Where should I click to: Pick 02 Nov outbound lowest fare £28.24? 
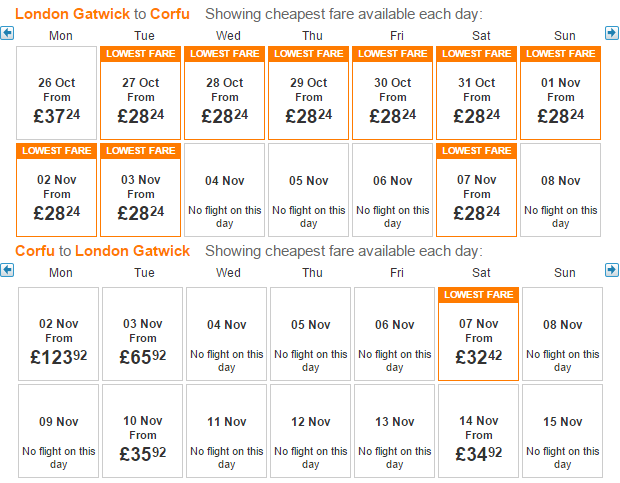(x=57, y=190)
